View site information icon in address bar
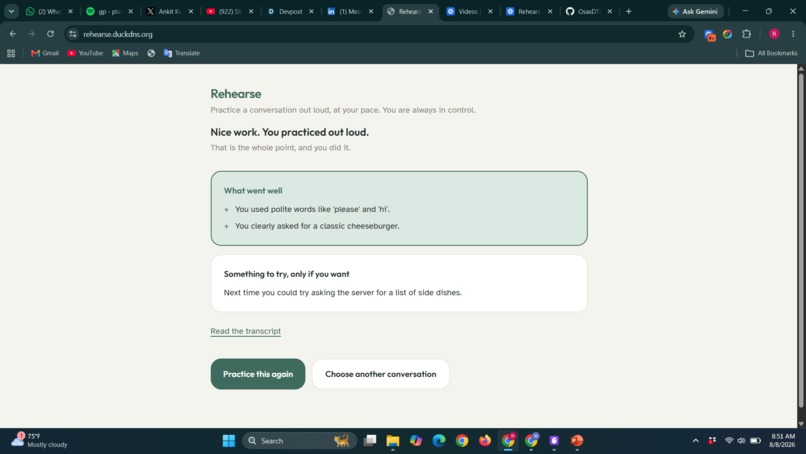Screen dimensions: 806x454 pos(73,34)
